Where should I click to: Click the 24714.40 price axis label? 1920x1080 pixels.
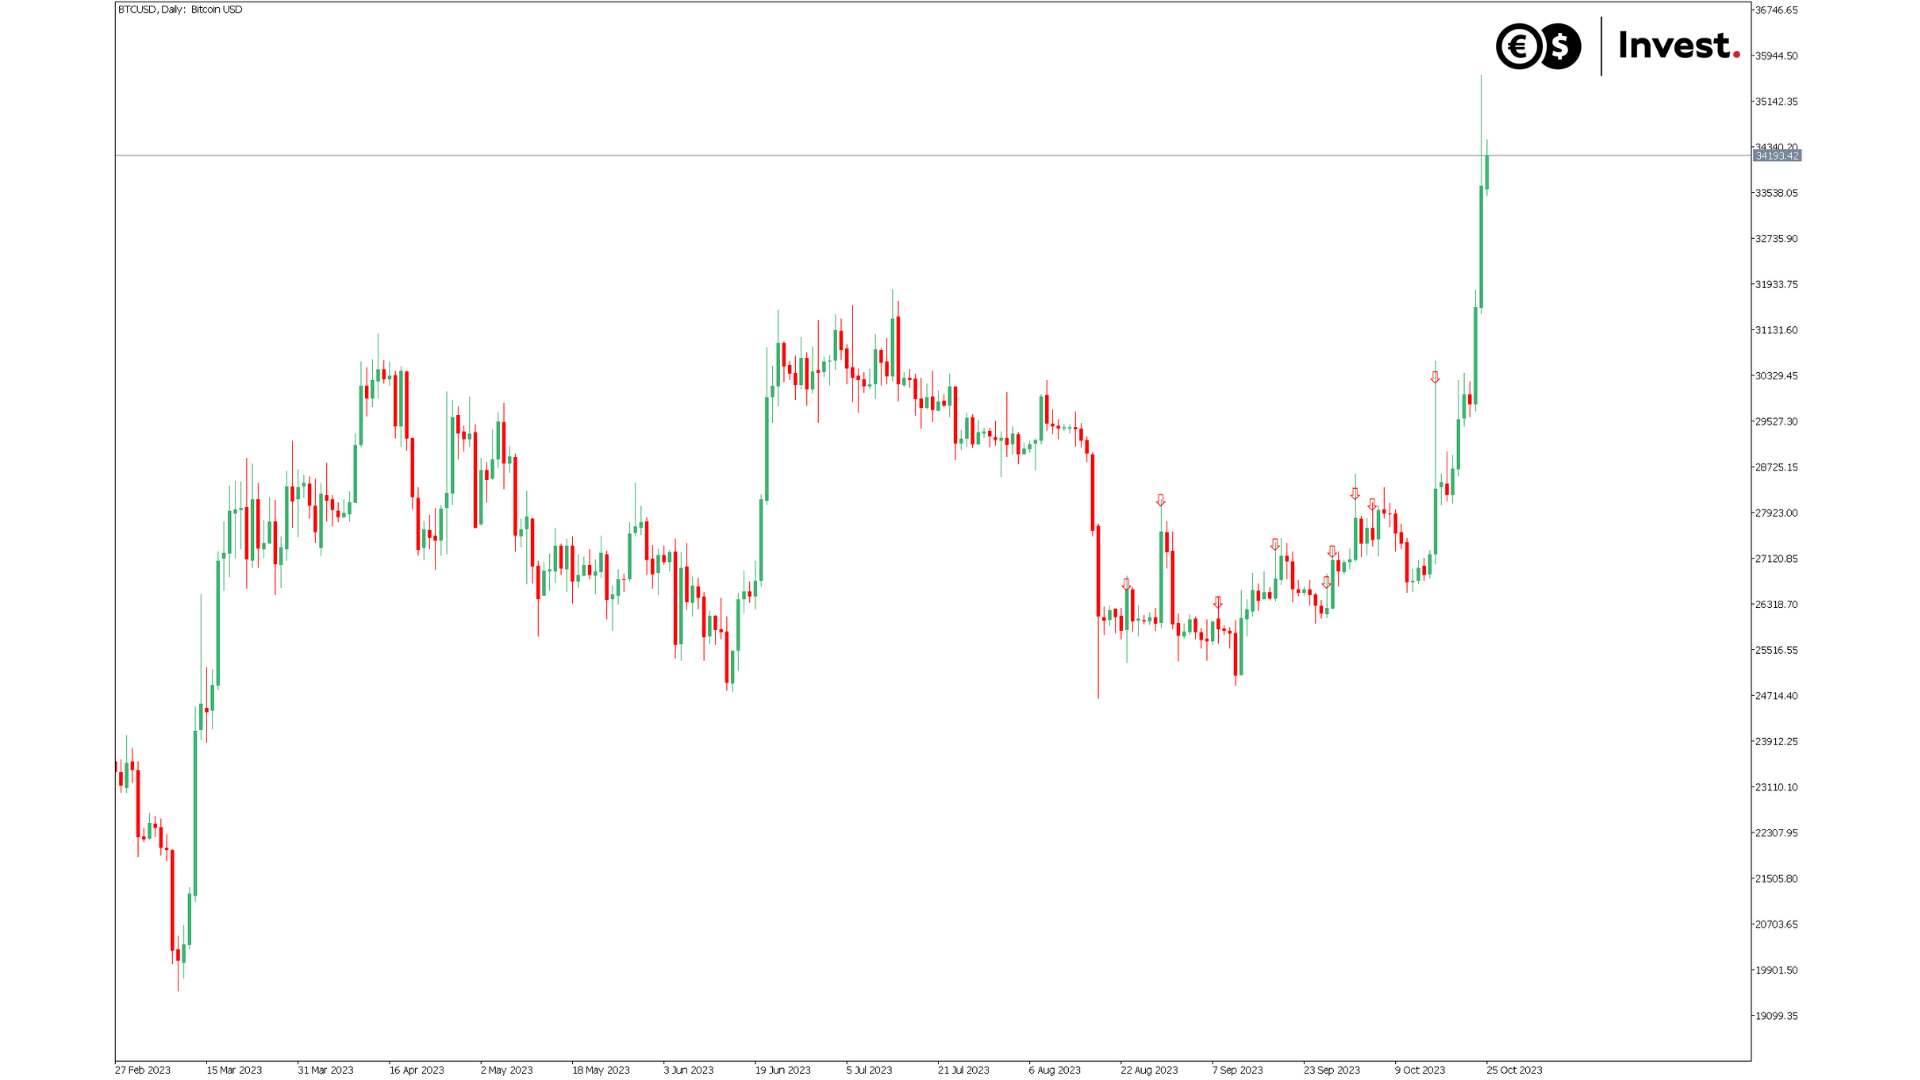coord(1776,696)
